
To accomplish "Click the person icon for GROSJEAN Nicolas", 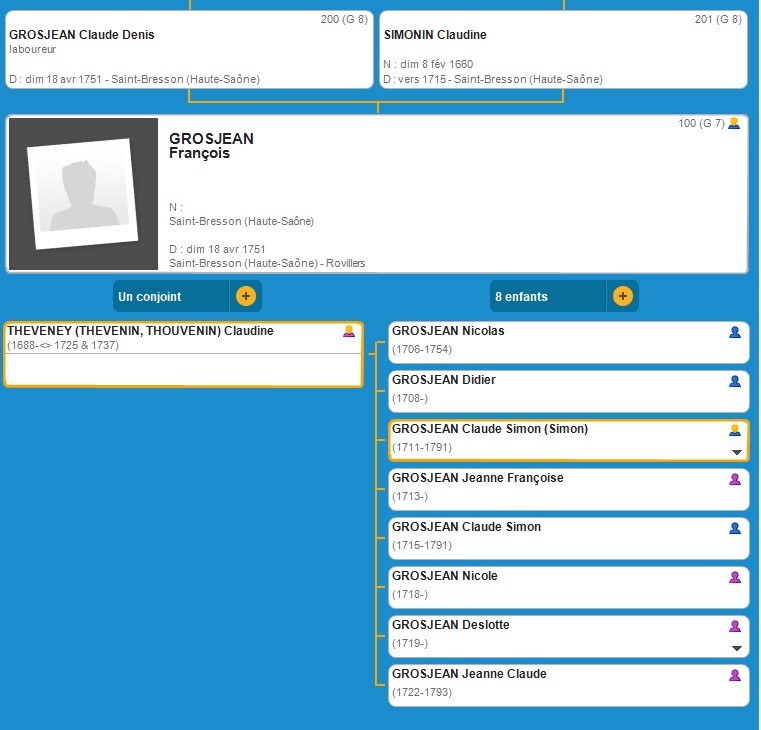I will click(x=735, y=332).
